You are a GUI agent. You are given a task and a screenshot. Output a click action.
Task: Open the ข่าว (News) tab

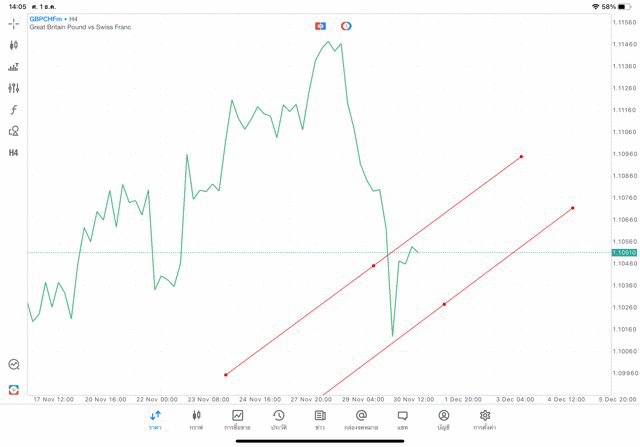(x=320, y=419)
